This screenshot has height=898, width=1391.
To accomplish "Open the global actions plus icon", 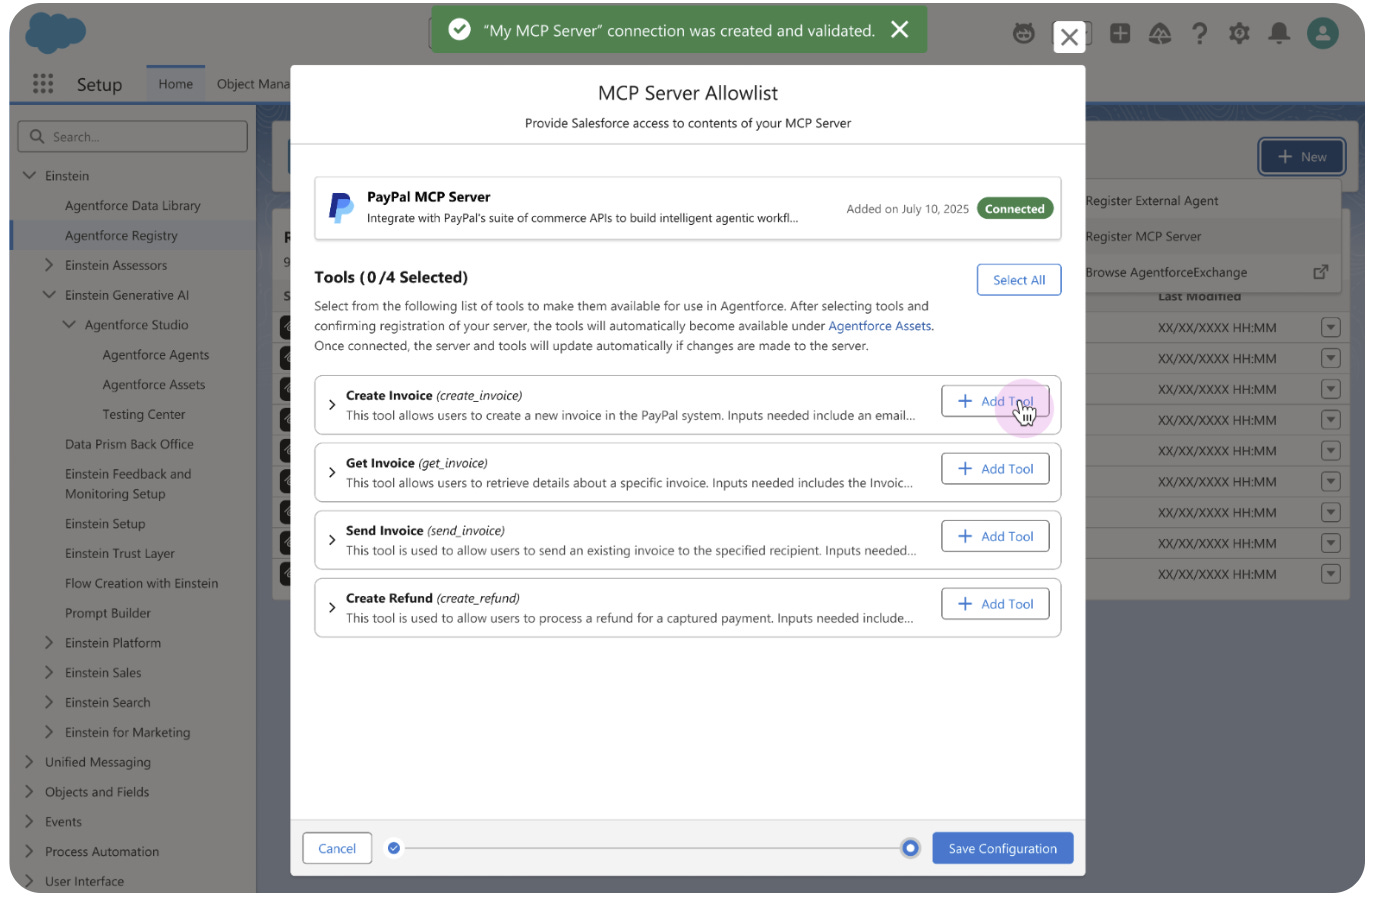I will (1120, 34).
